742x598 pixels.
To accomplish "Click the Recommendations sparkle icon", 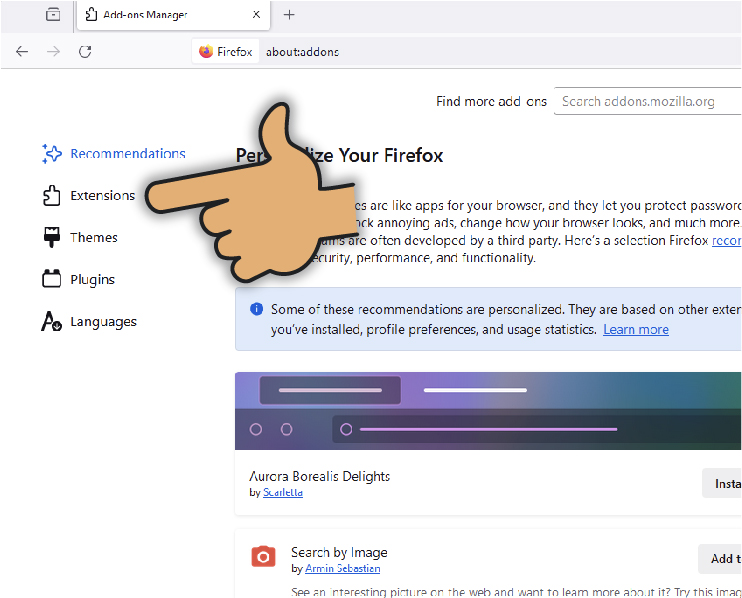I will click(x=52, y=154).
